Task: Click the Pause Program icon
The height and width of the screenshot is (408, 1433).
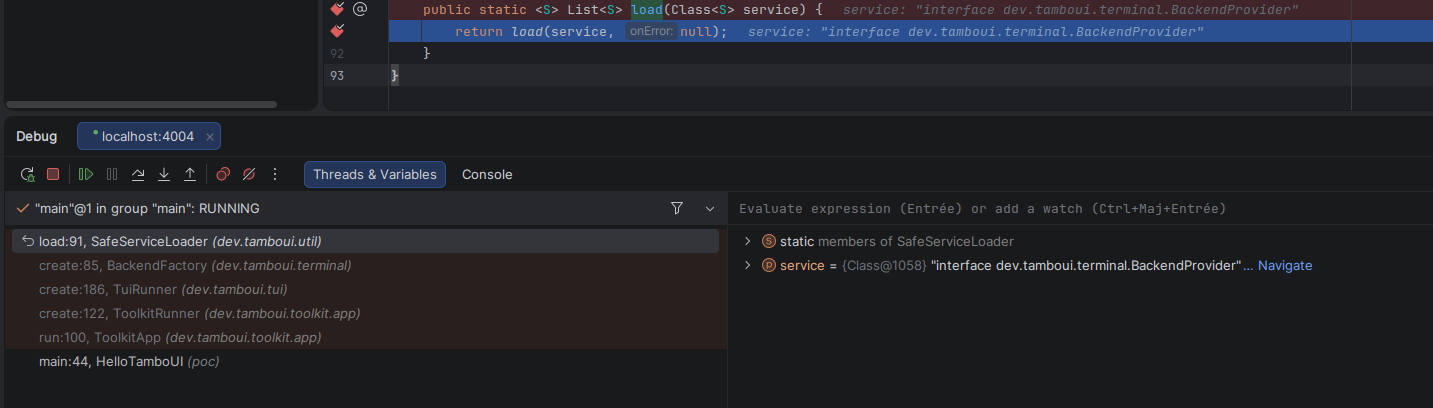Action: (x=112, y=174)
